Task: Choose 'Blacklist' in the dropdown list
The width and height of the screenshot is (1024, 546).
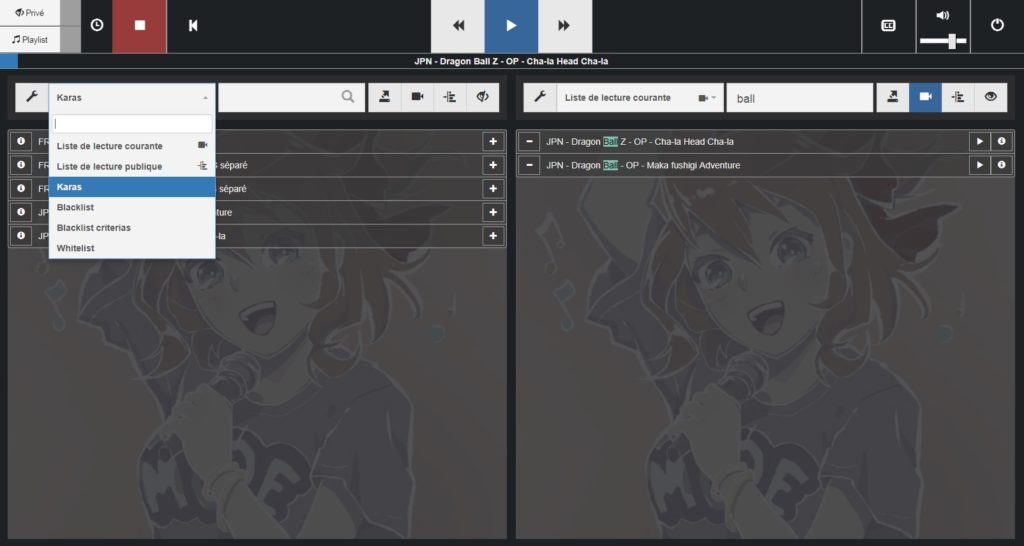Action: point(132,207)
